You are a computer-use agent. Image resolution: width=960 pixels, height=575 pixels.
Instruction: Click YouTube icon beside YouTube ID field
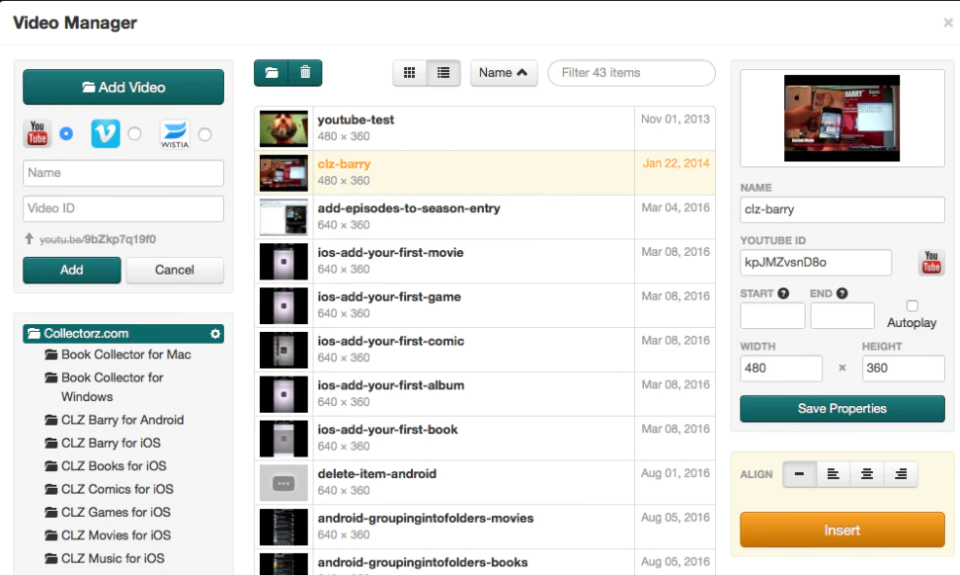[931, 262]
